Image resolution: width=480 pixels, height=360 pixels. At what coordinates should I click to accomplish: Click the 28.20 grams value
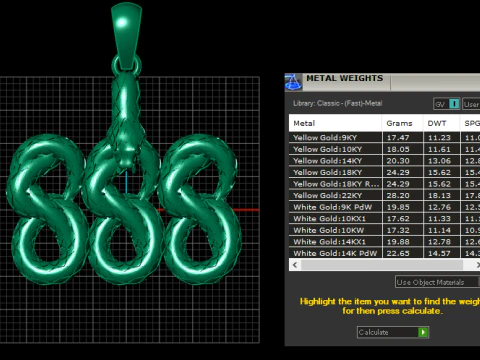398,195
